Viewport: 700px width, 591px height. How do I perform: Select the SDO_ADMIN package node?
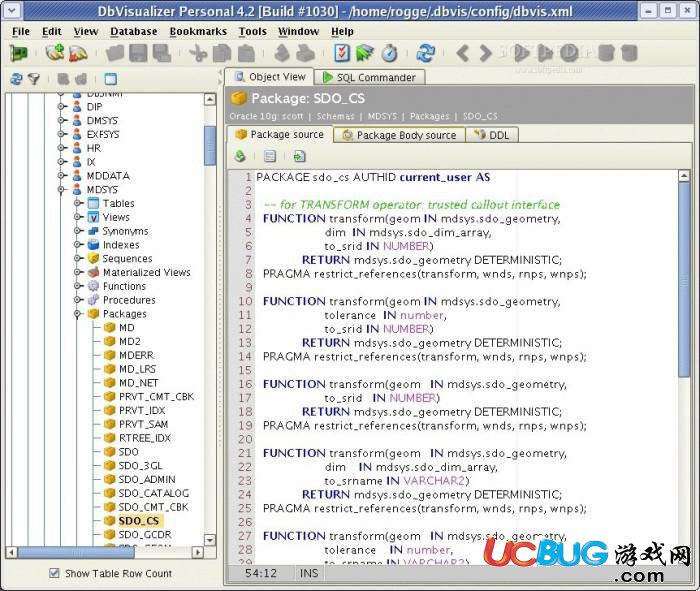click(147, 479)
